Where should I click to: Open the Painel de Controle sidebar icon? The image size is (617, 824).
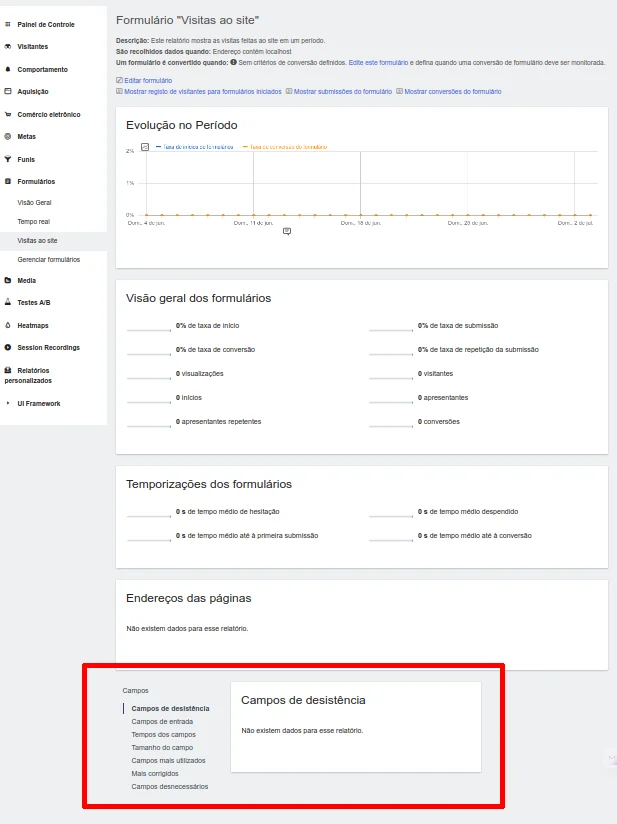pos(8,24)
